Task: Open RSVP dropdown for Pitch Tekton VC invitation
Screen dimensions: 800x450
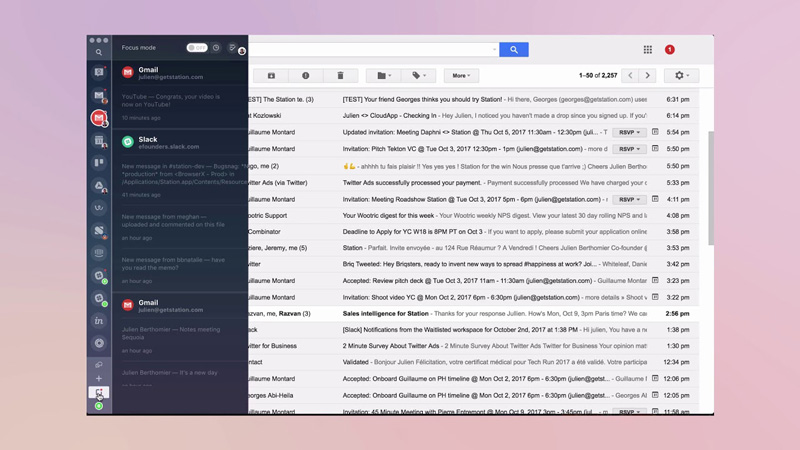Action: tap(629, 149)
